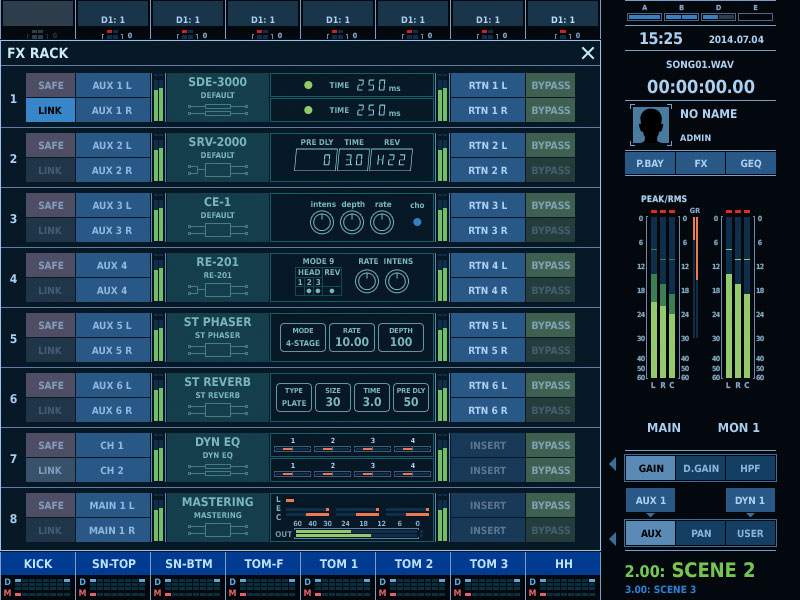The width and height of the screenshot is (800, 600).
Task: Bypass the RTN 1 L return
Action: (x=550, y=85)
